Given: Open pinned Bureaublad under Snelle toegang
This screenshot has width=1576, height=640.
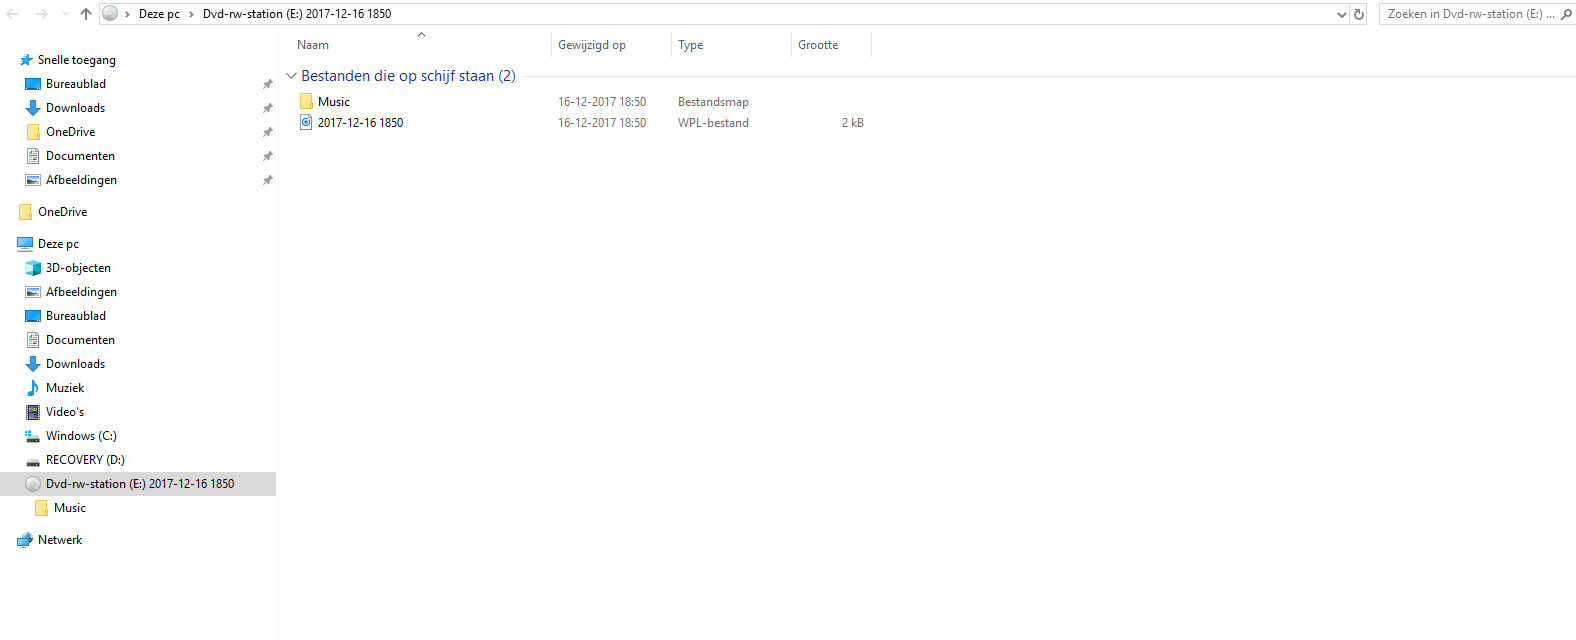Looking at the screenshot, I should pos(76,84).
